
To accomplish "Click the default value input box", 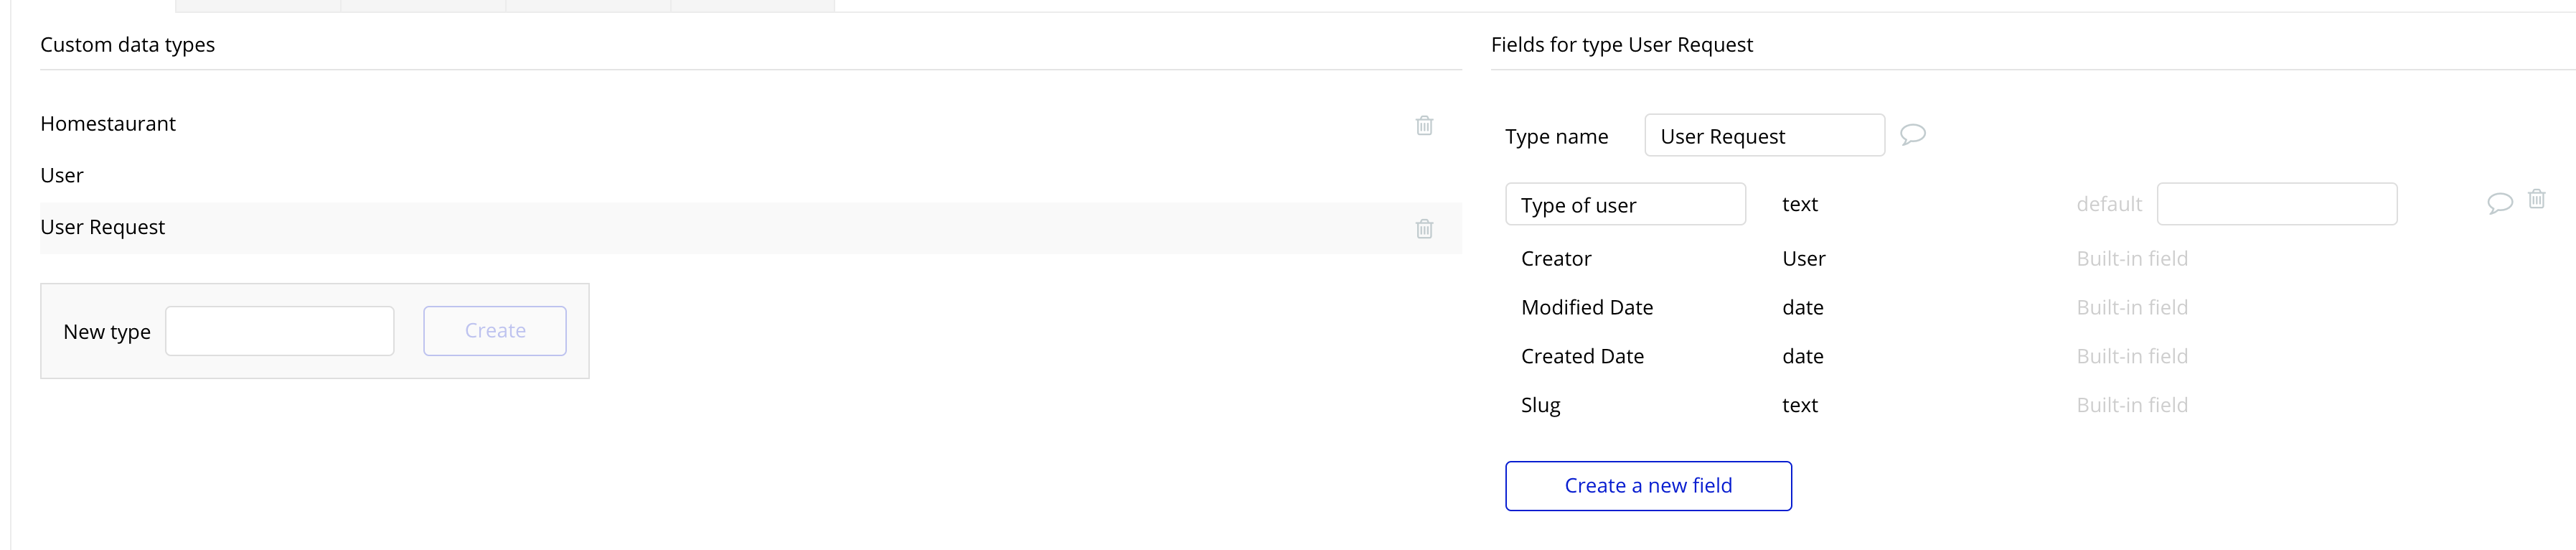I will (x=2277, y=204).
